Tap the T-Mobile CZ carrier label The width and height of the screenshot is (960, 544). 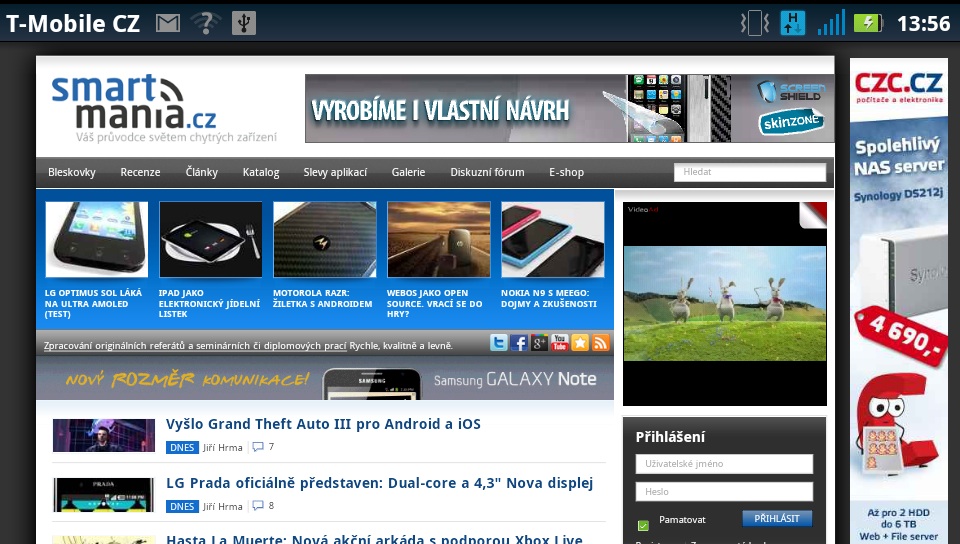click(73, 23)
